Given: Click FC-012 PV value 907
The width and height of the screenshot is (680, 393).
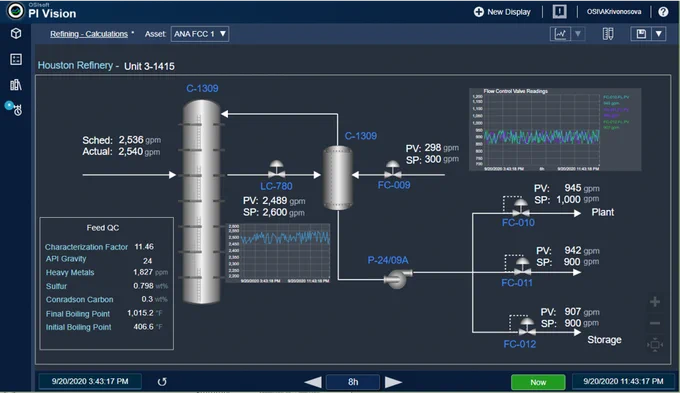Looking at the screenshot, I should (x=573, y=311).
